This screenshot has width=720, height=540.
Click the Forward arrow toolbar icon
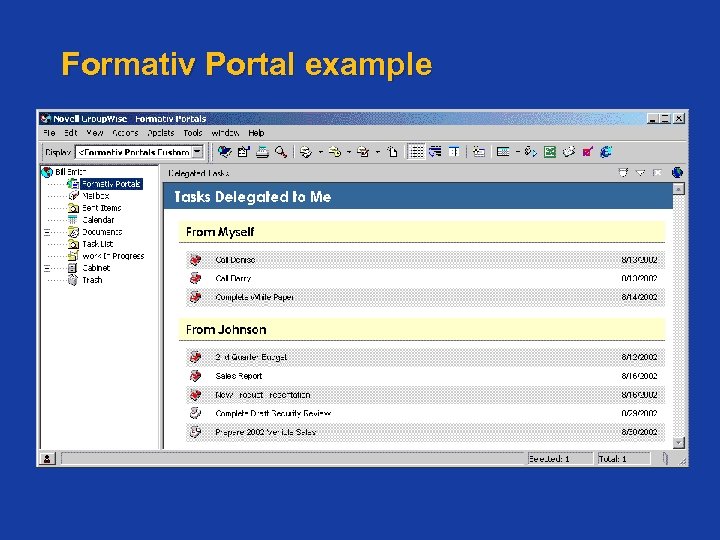pos(335,152)
